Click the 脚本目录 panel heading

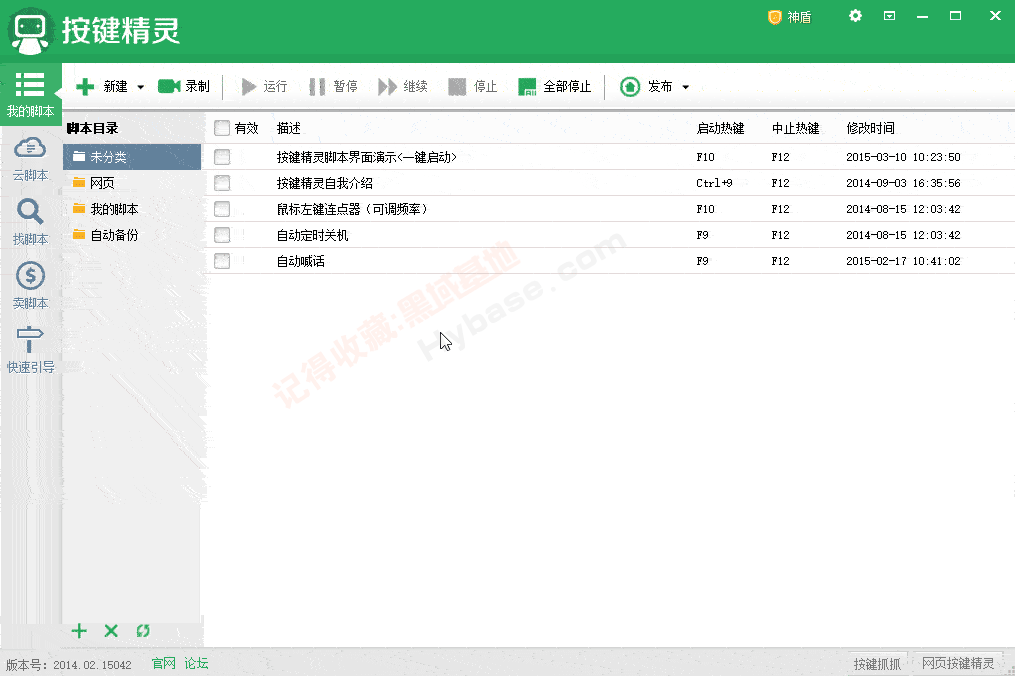(x=93, y=128)
